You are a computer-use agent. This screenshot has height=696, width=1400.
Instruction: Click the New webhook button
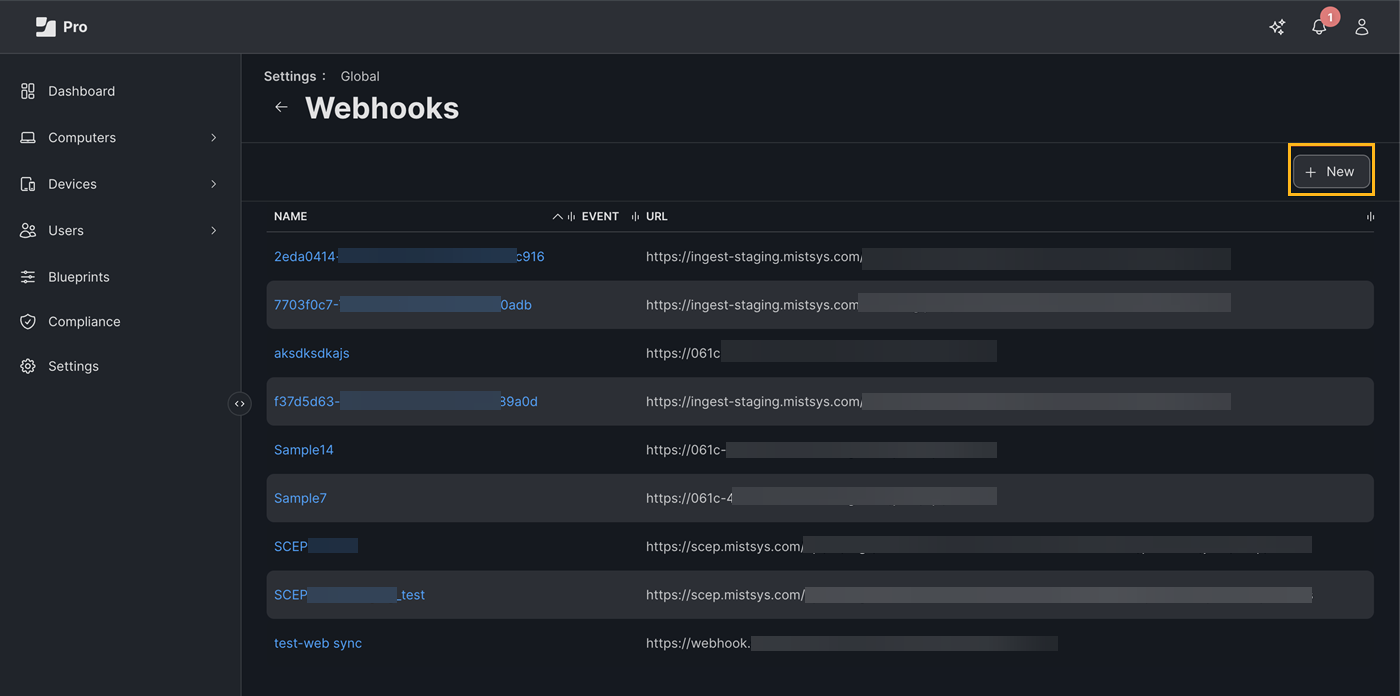click(1330, 172)
